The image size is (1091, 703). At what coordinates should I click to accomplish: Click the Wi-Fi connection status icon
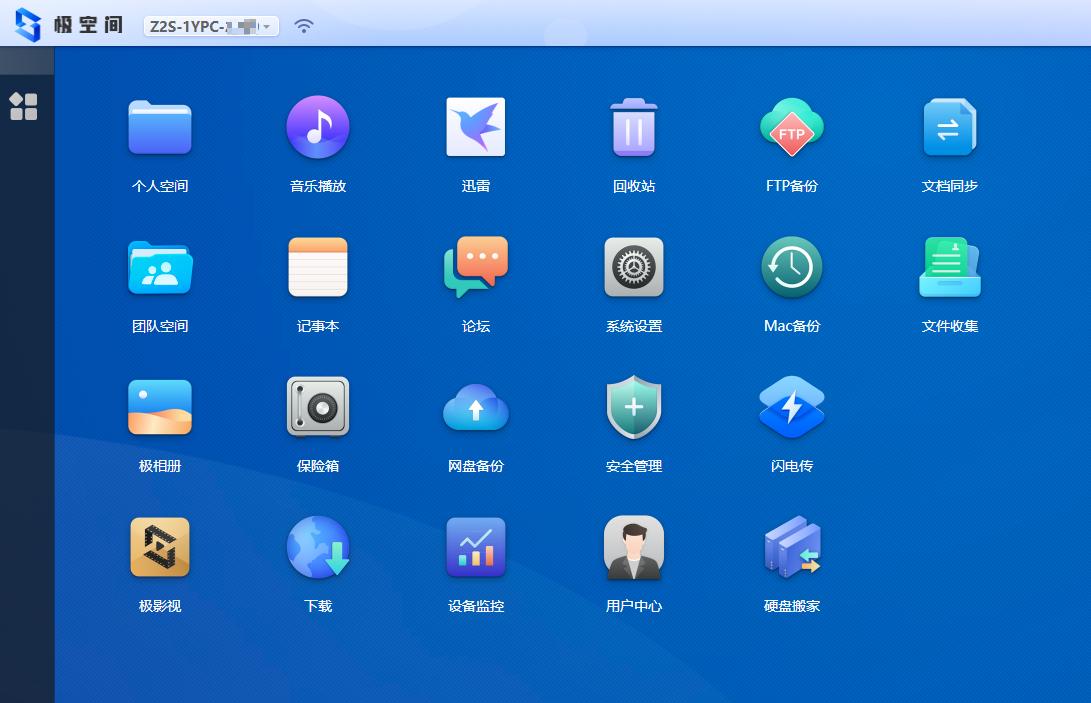pyautogui.click(x=304, y=27)
